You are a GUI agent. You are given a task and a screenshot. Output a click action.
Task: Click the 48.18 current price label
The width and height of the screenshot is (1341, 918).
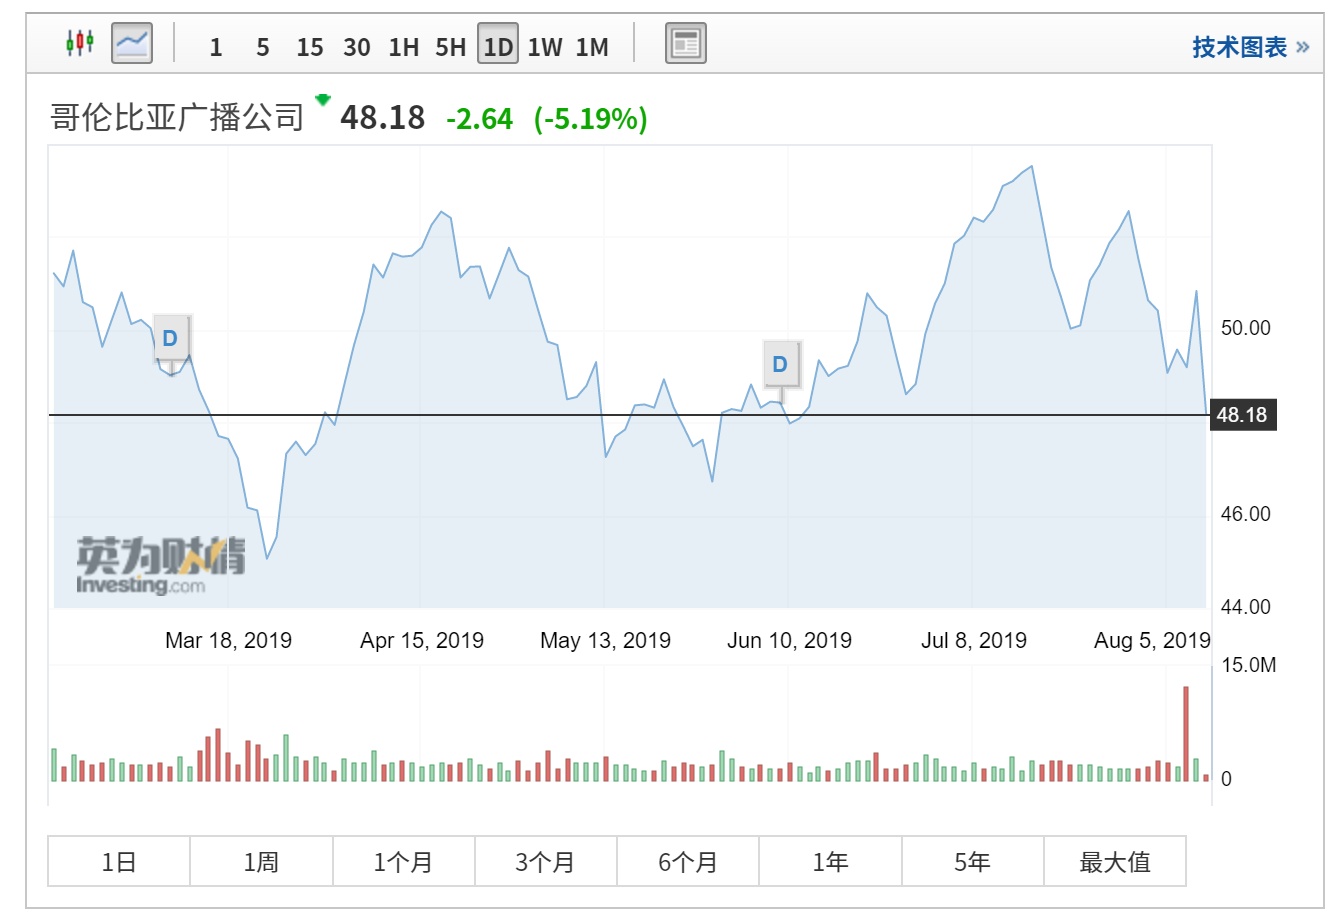coord(1242,415)
